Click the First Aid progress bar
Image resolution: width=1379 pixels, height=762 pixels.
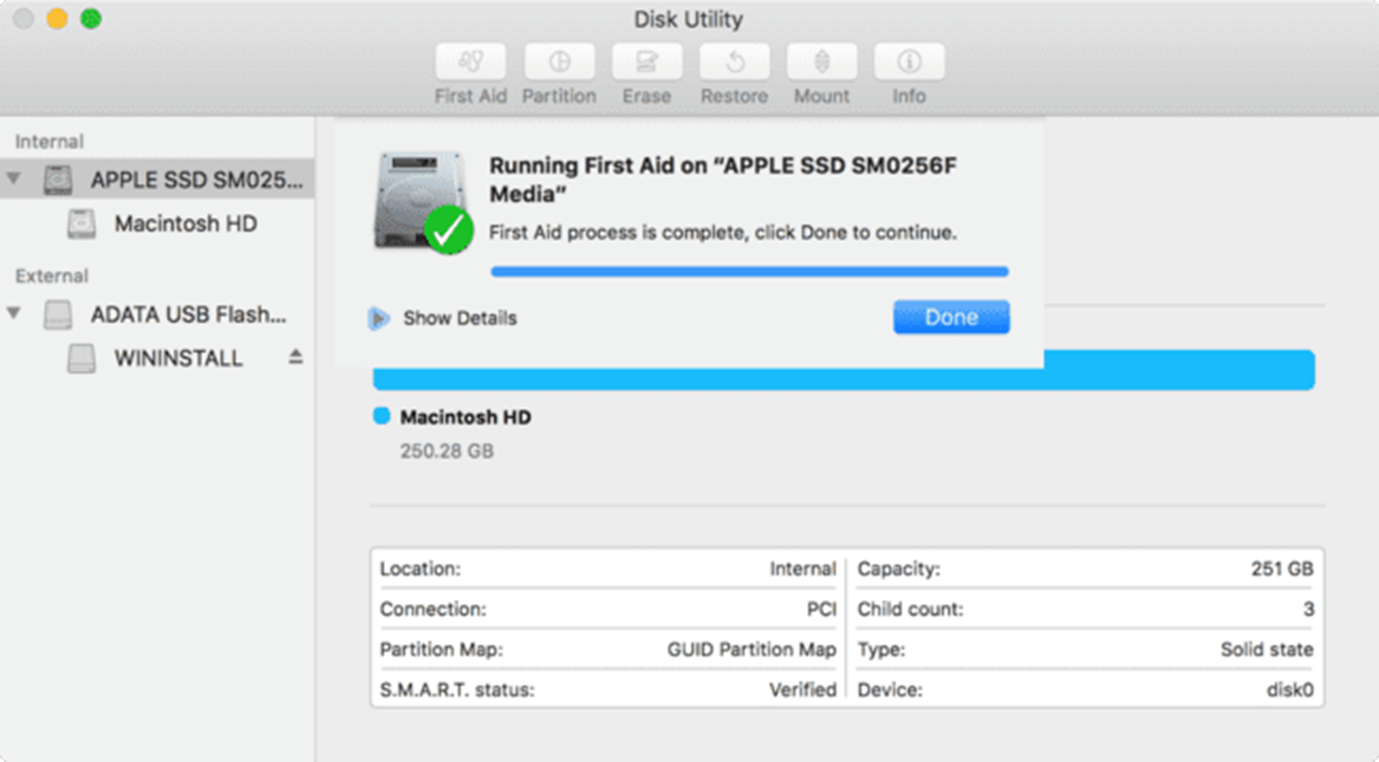[749, 271]
